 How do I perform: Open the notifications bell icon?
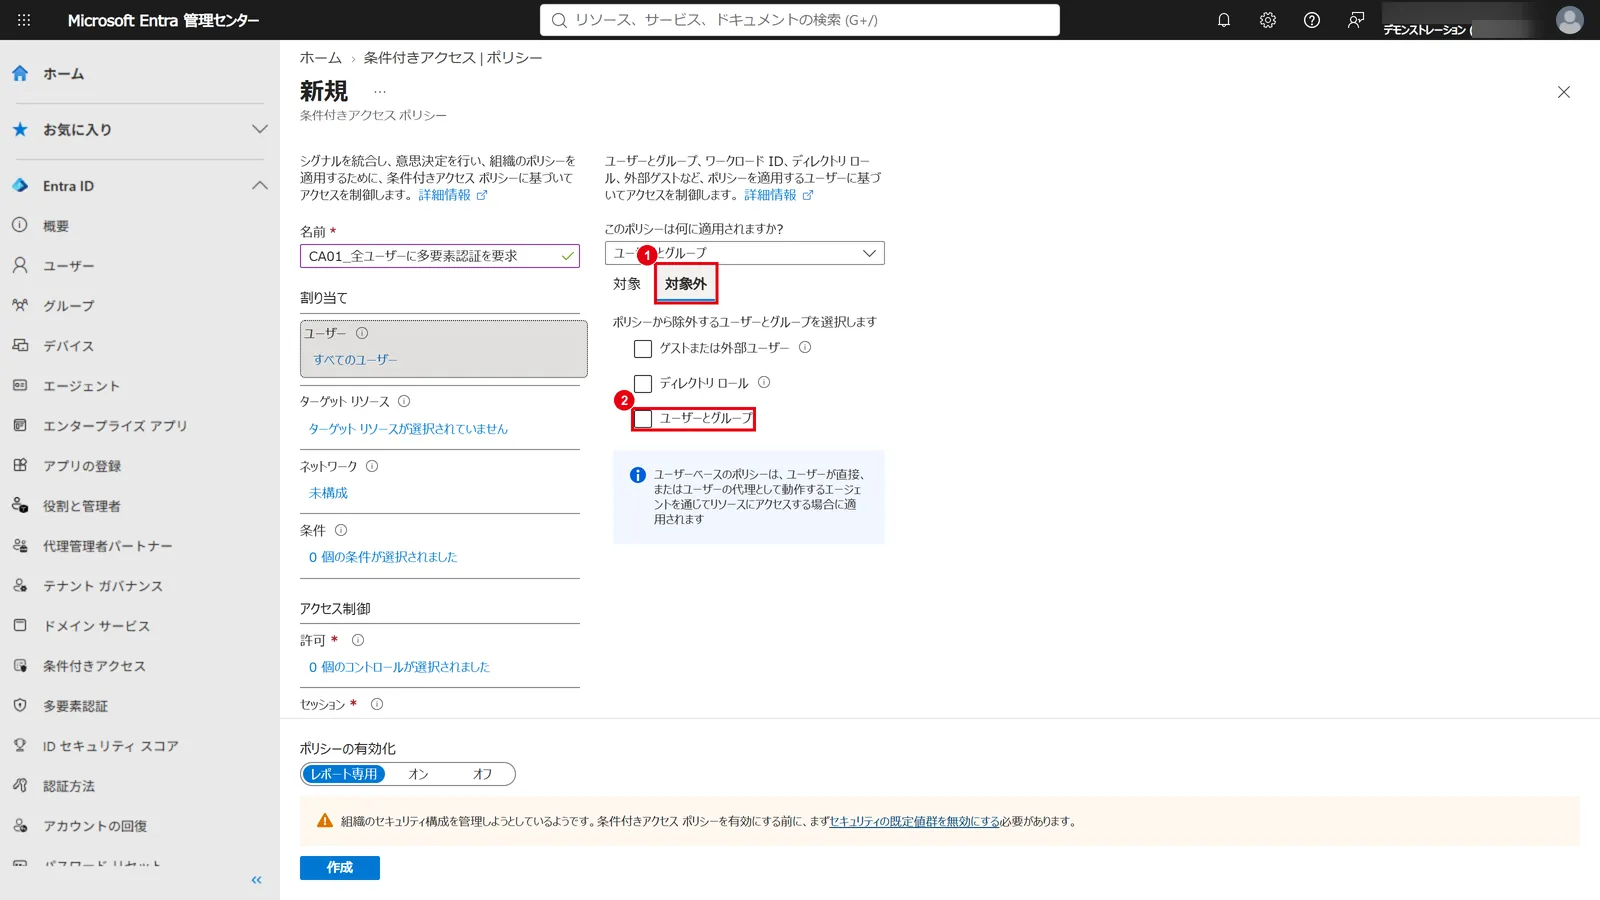pos(1224,20)
